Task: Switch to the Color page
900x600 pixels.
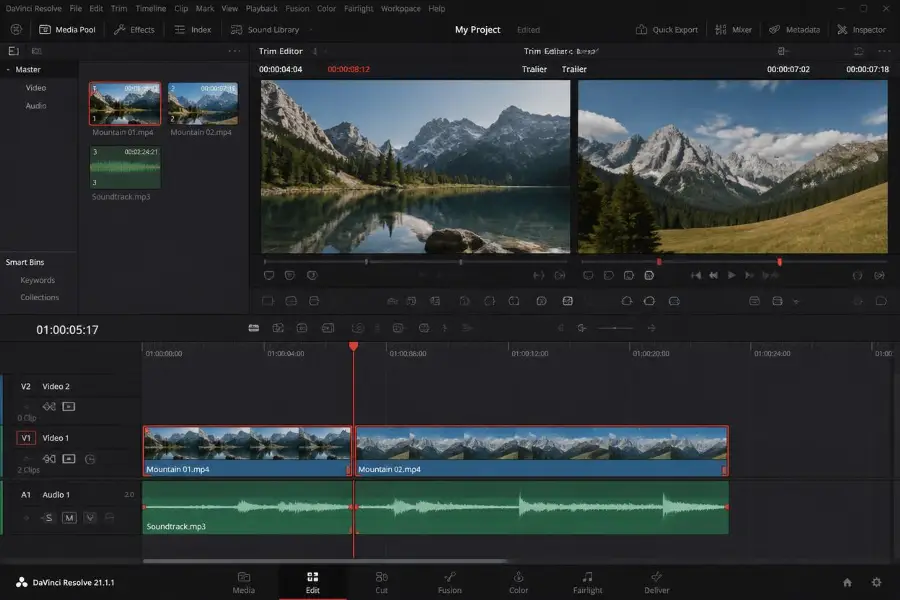Action: 518,583
